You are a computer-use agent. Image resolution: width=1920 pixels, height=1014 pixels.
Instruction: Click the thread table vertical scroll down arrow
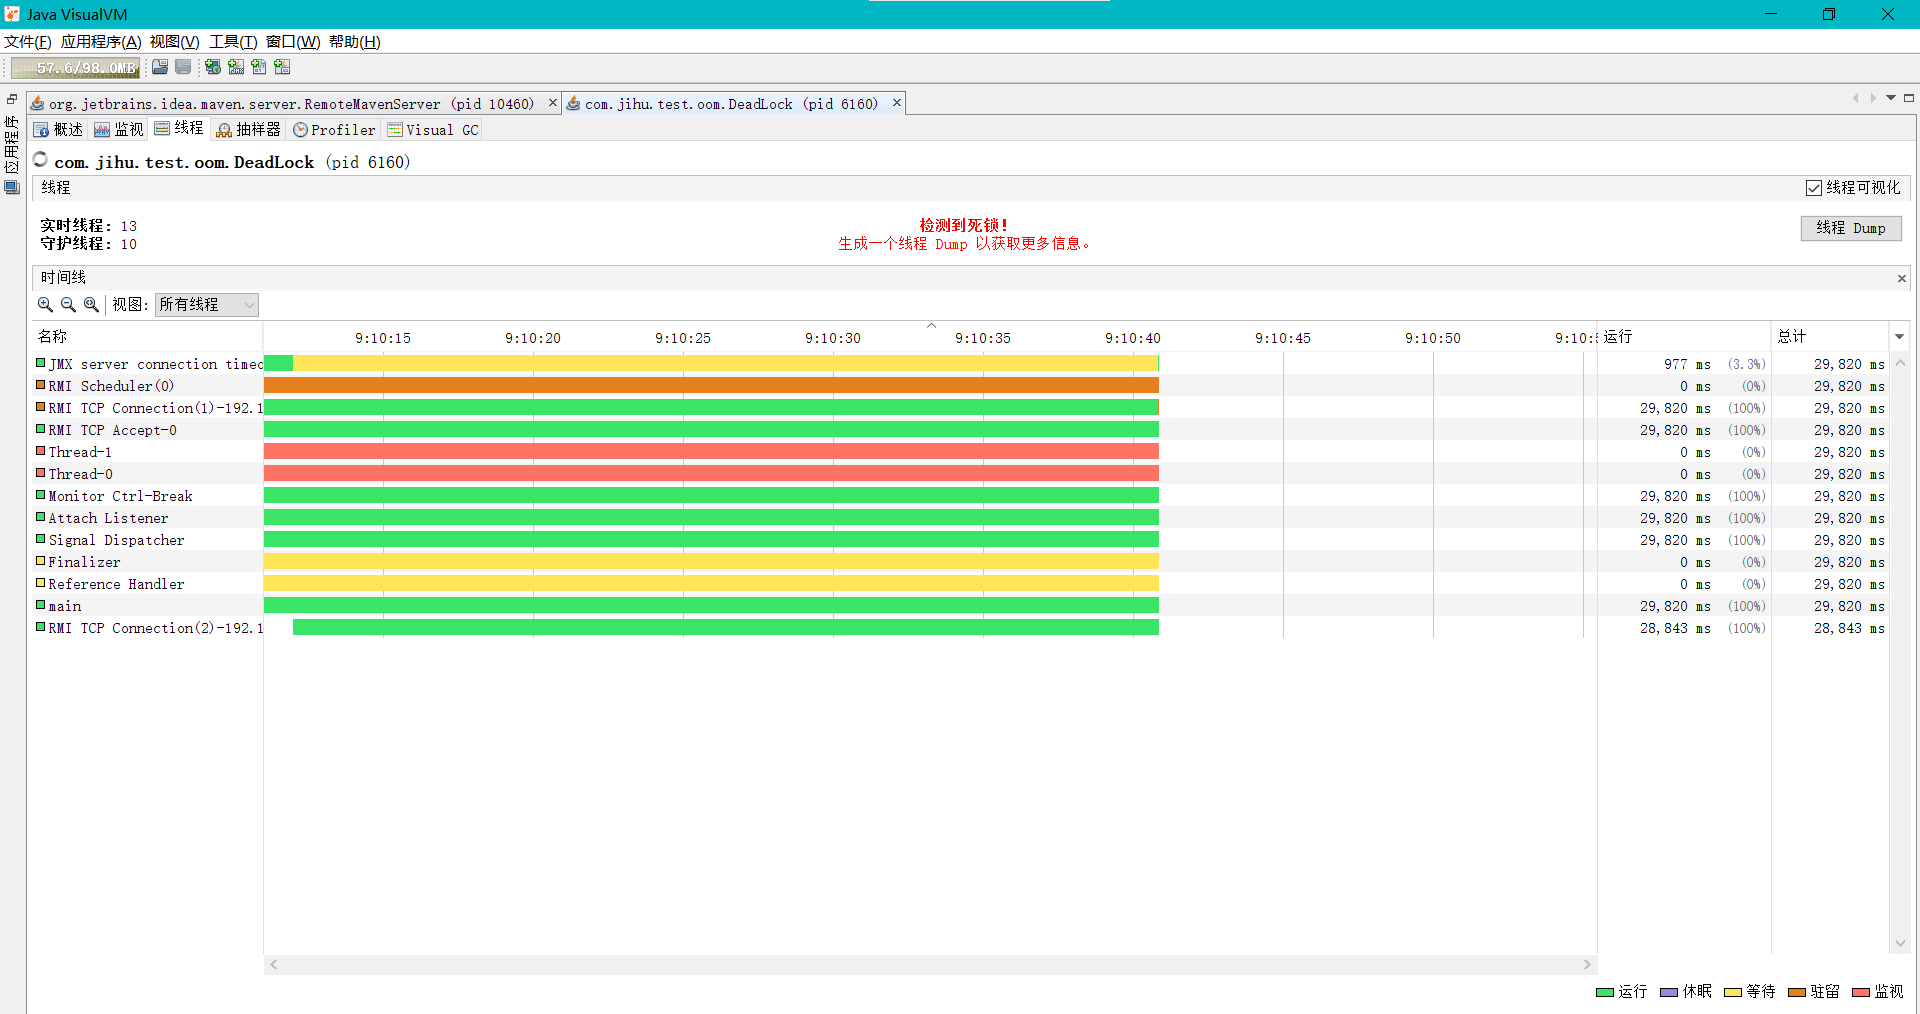[1900, 943]
